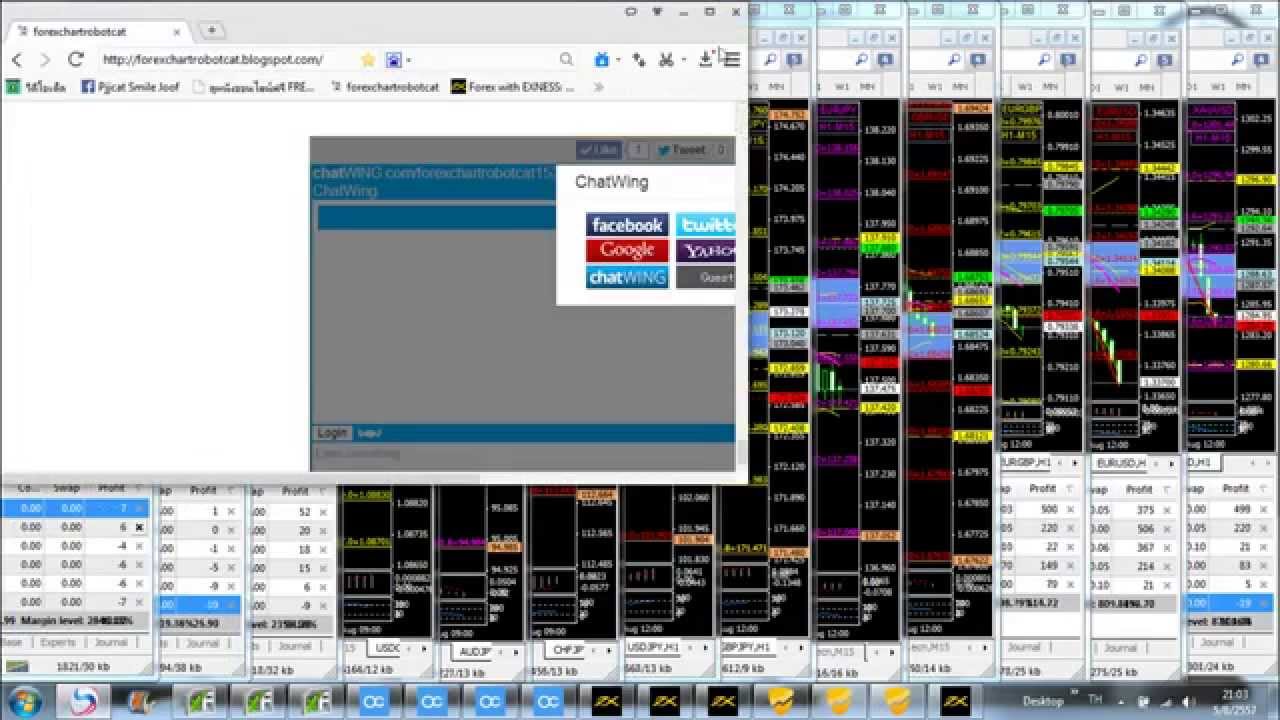
Task: Close the order showing profit 500
Action: (x=1070, y=509)
